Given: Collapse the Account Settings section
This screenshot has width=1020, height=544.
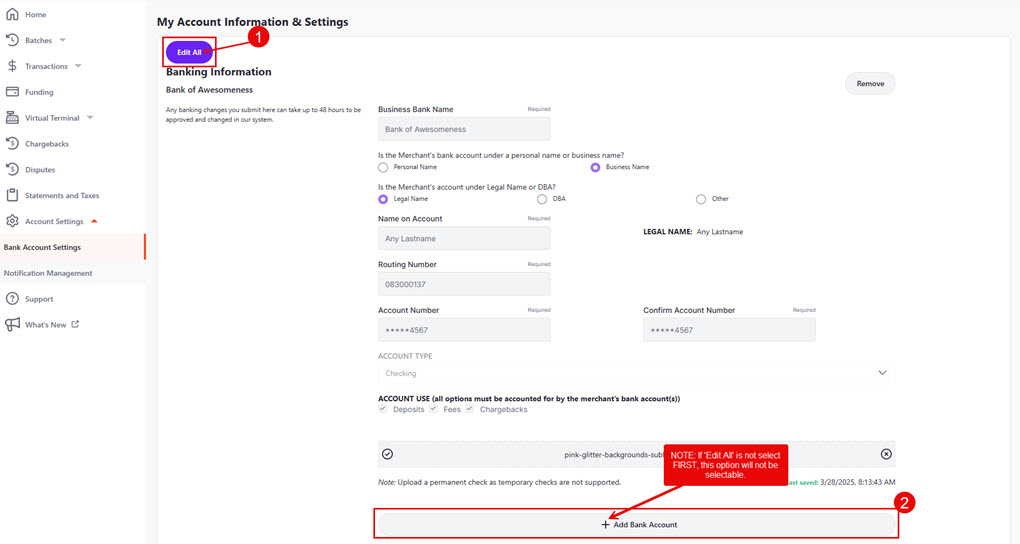Looking at the screenshot, I should (x=94, y=221).
